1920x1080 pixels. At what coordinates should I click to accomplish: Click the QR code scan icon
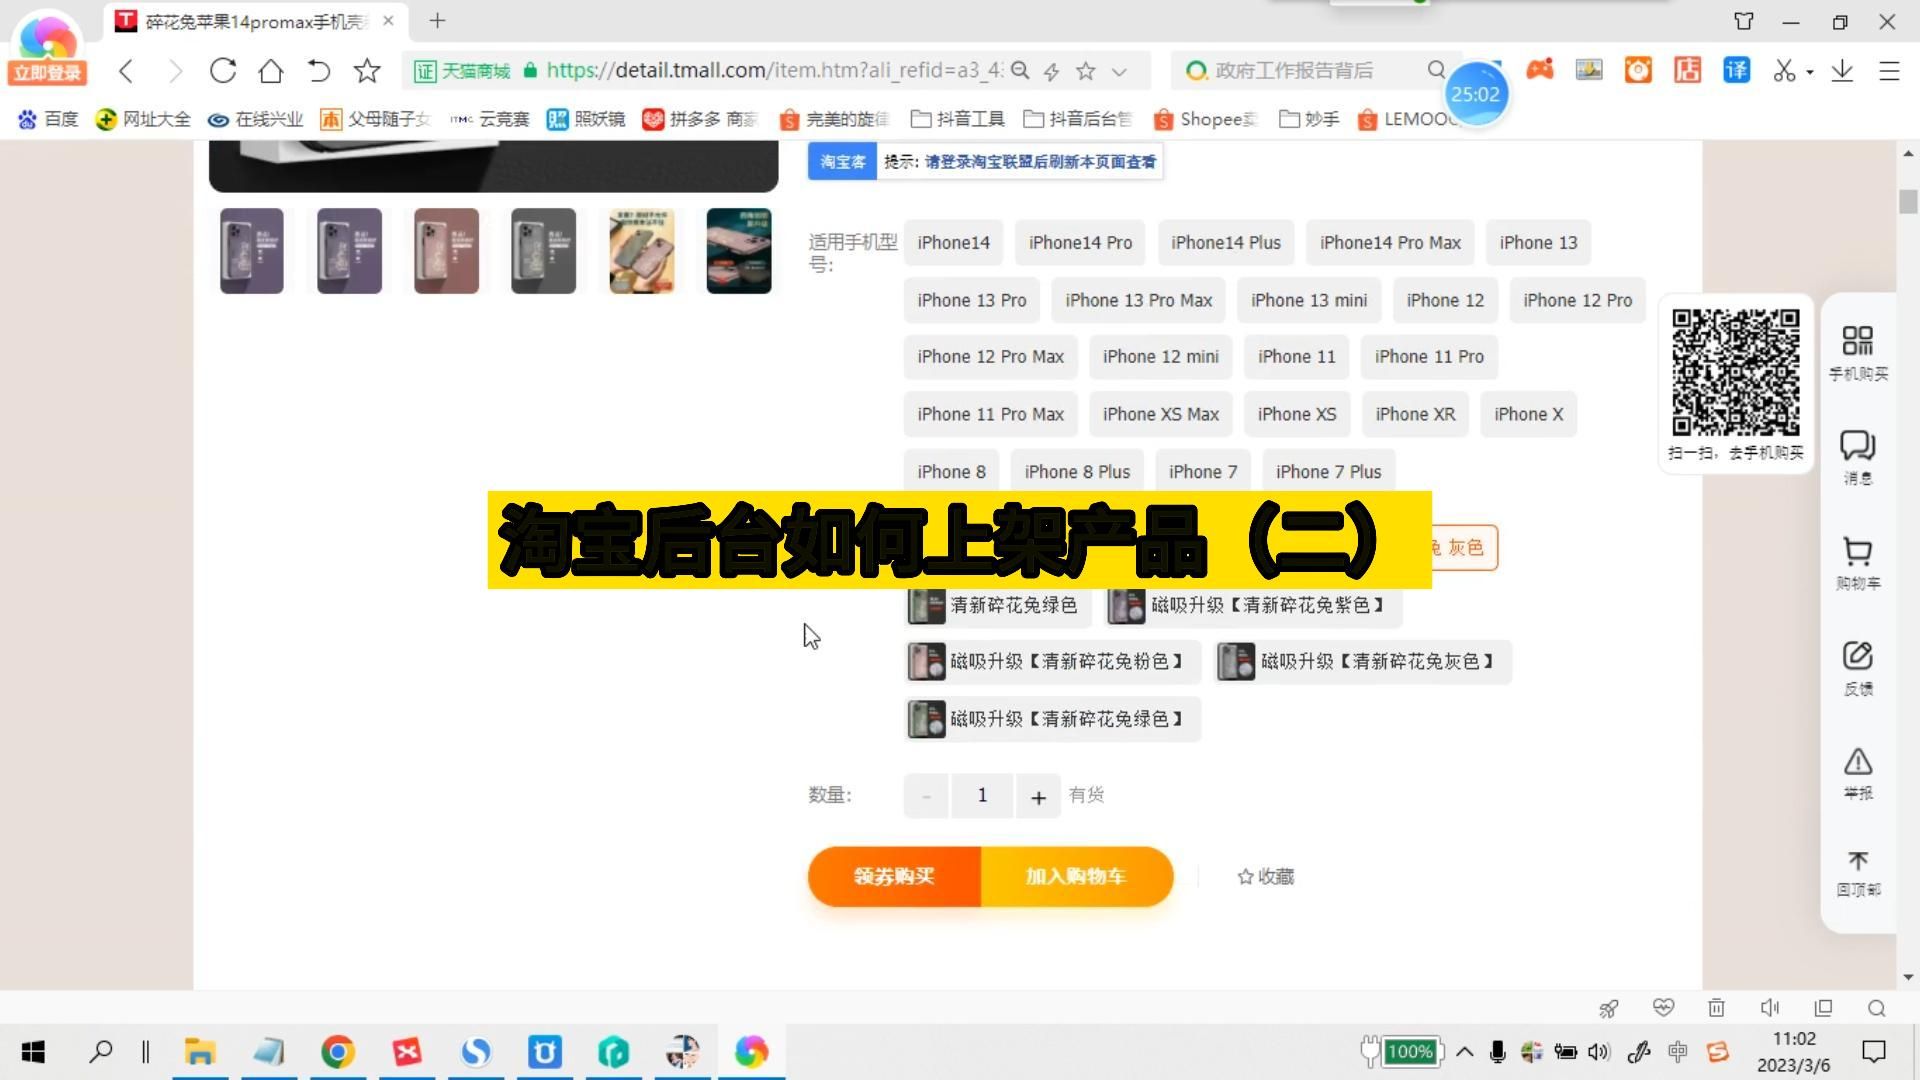point(1857,340)
